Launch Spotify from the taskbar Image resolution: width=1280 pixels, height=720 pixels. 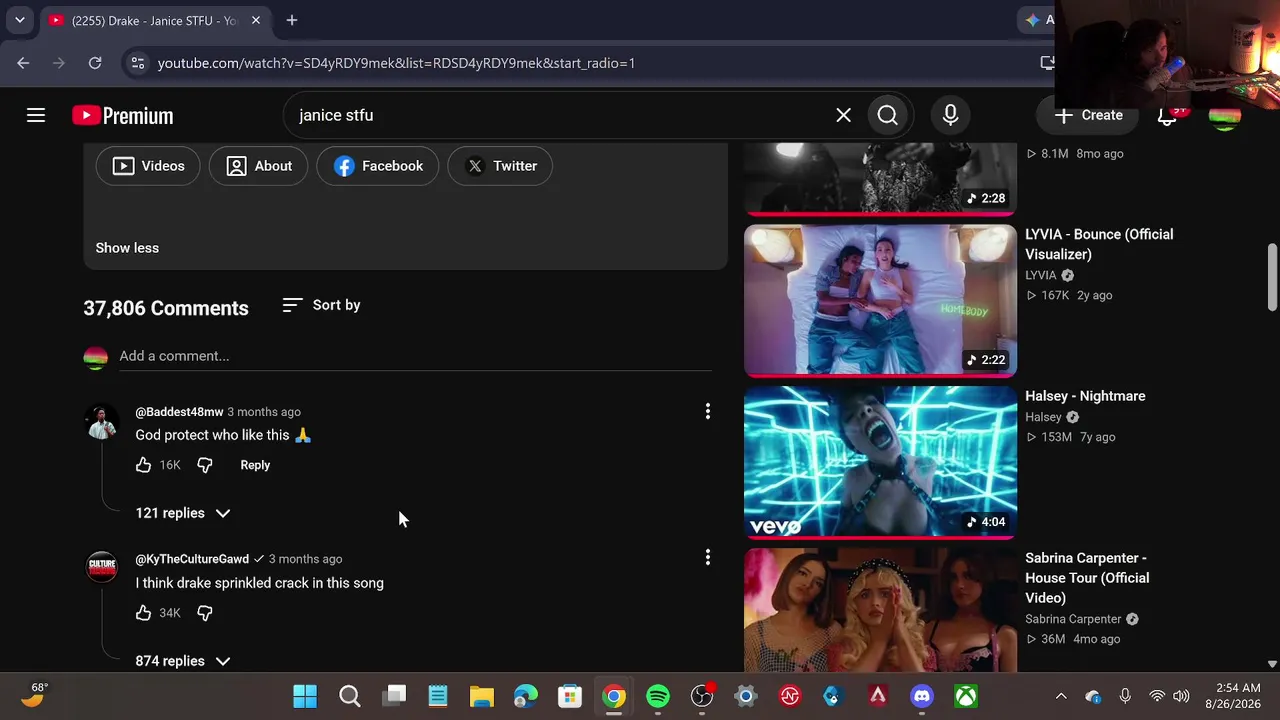[x=658, y=696]
